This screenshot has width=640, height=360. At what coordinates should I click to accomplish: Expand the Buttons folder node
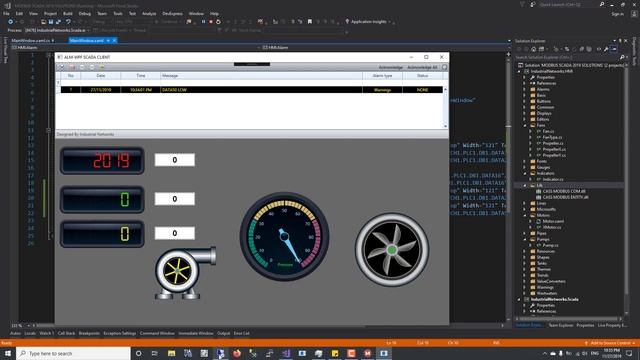coord(525,101)
